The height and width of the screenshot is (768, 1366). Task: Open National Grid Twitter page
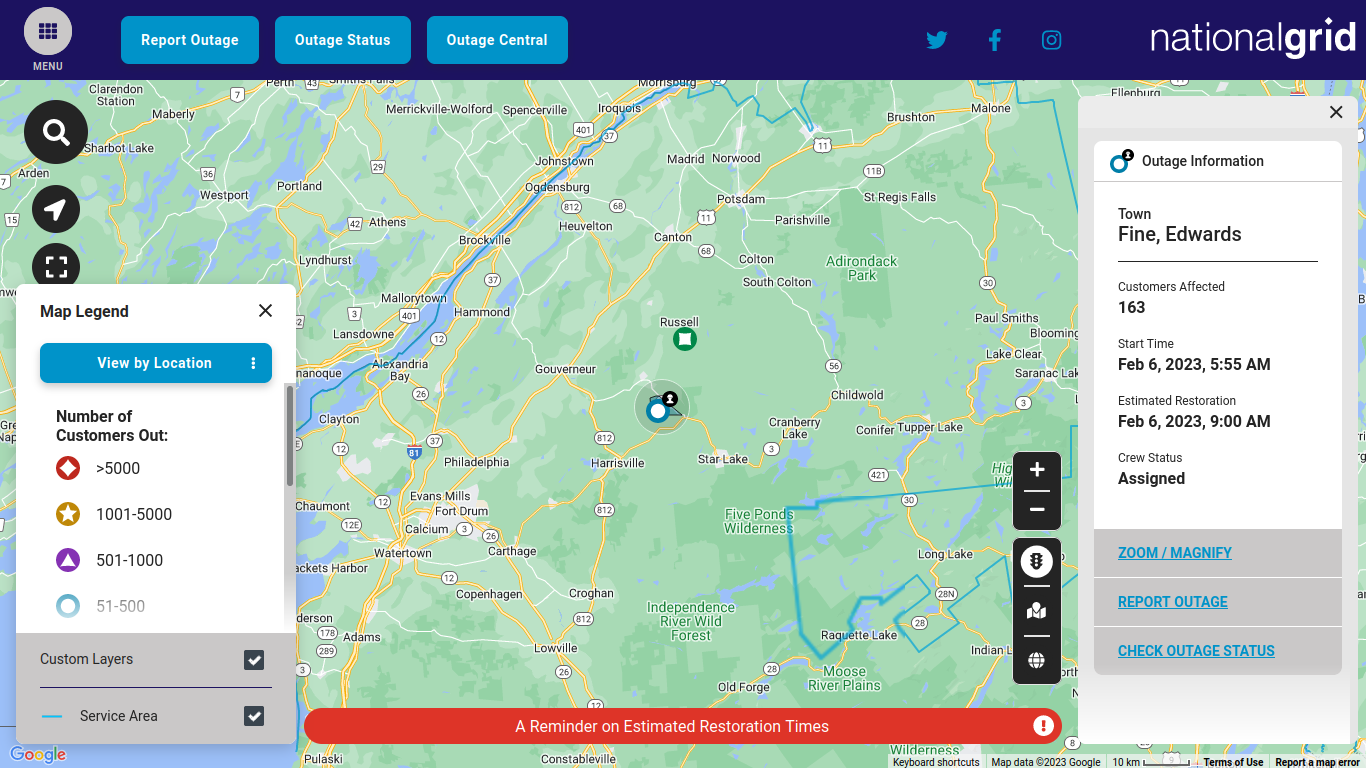pos(936,40)
